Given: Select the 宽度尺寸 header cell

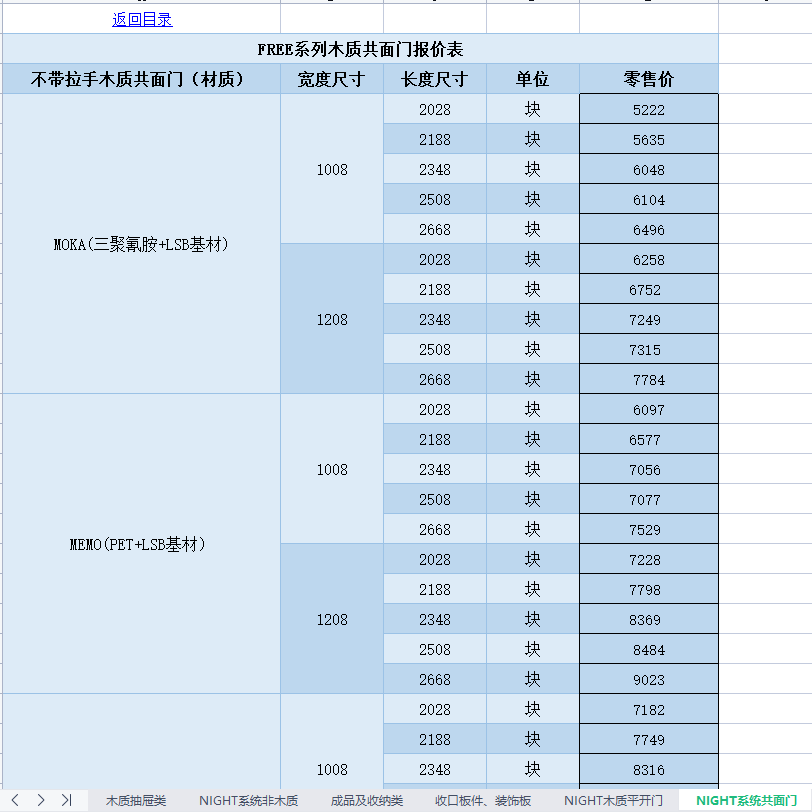Looking at the screenshot, I should click(332, 79).
